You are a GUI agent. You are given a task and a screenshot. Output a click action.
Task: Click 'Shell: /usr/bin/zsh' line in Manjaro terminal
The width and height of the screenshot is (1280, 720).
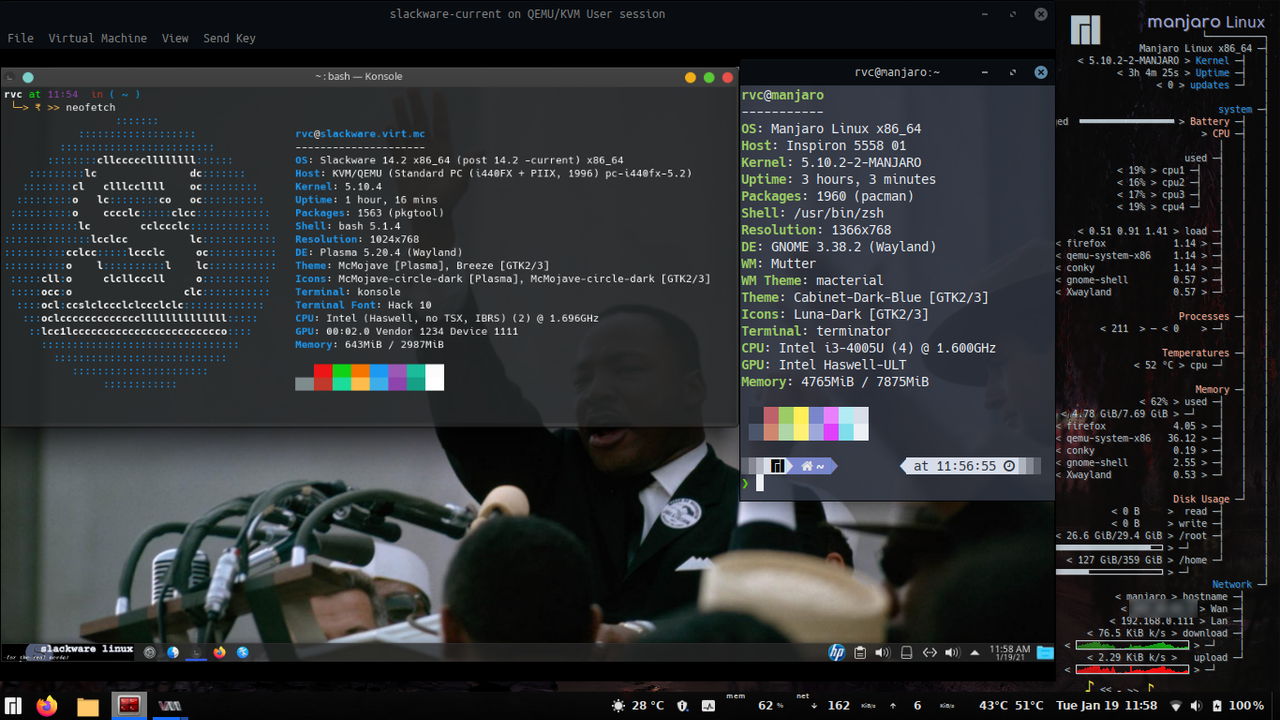click(x=812, y=213)
